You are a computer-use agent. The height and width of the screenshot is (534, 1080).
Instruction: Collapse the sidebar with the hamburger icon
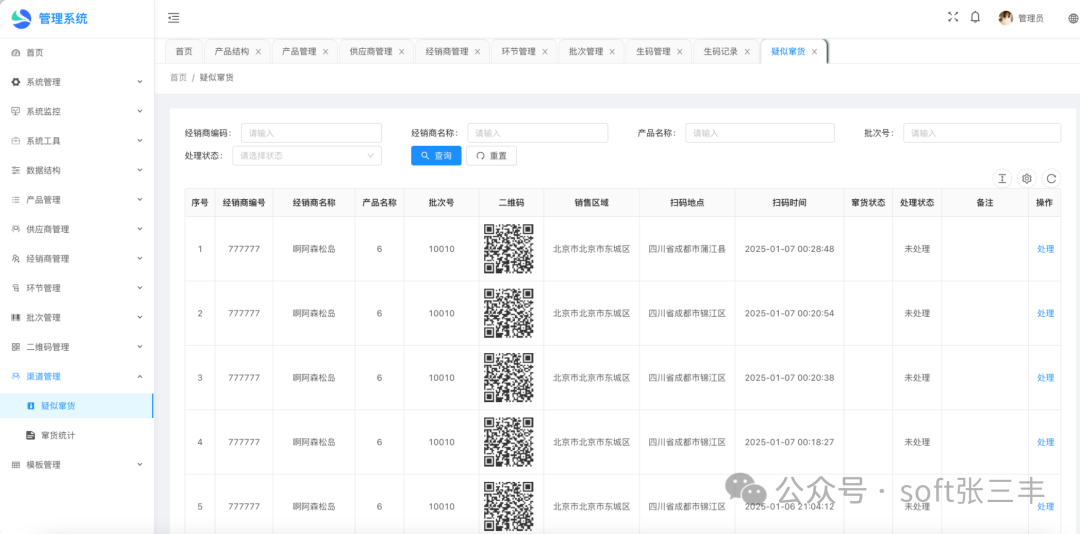174,18
